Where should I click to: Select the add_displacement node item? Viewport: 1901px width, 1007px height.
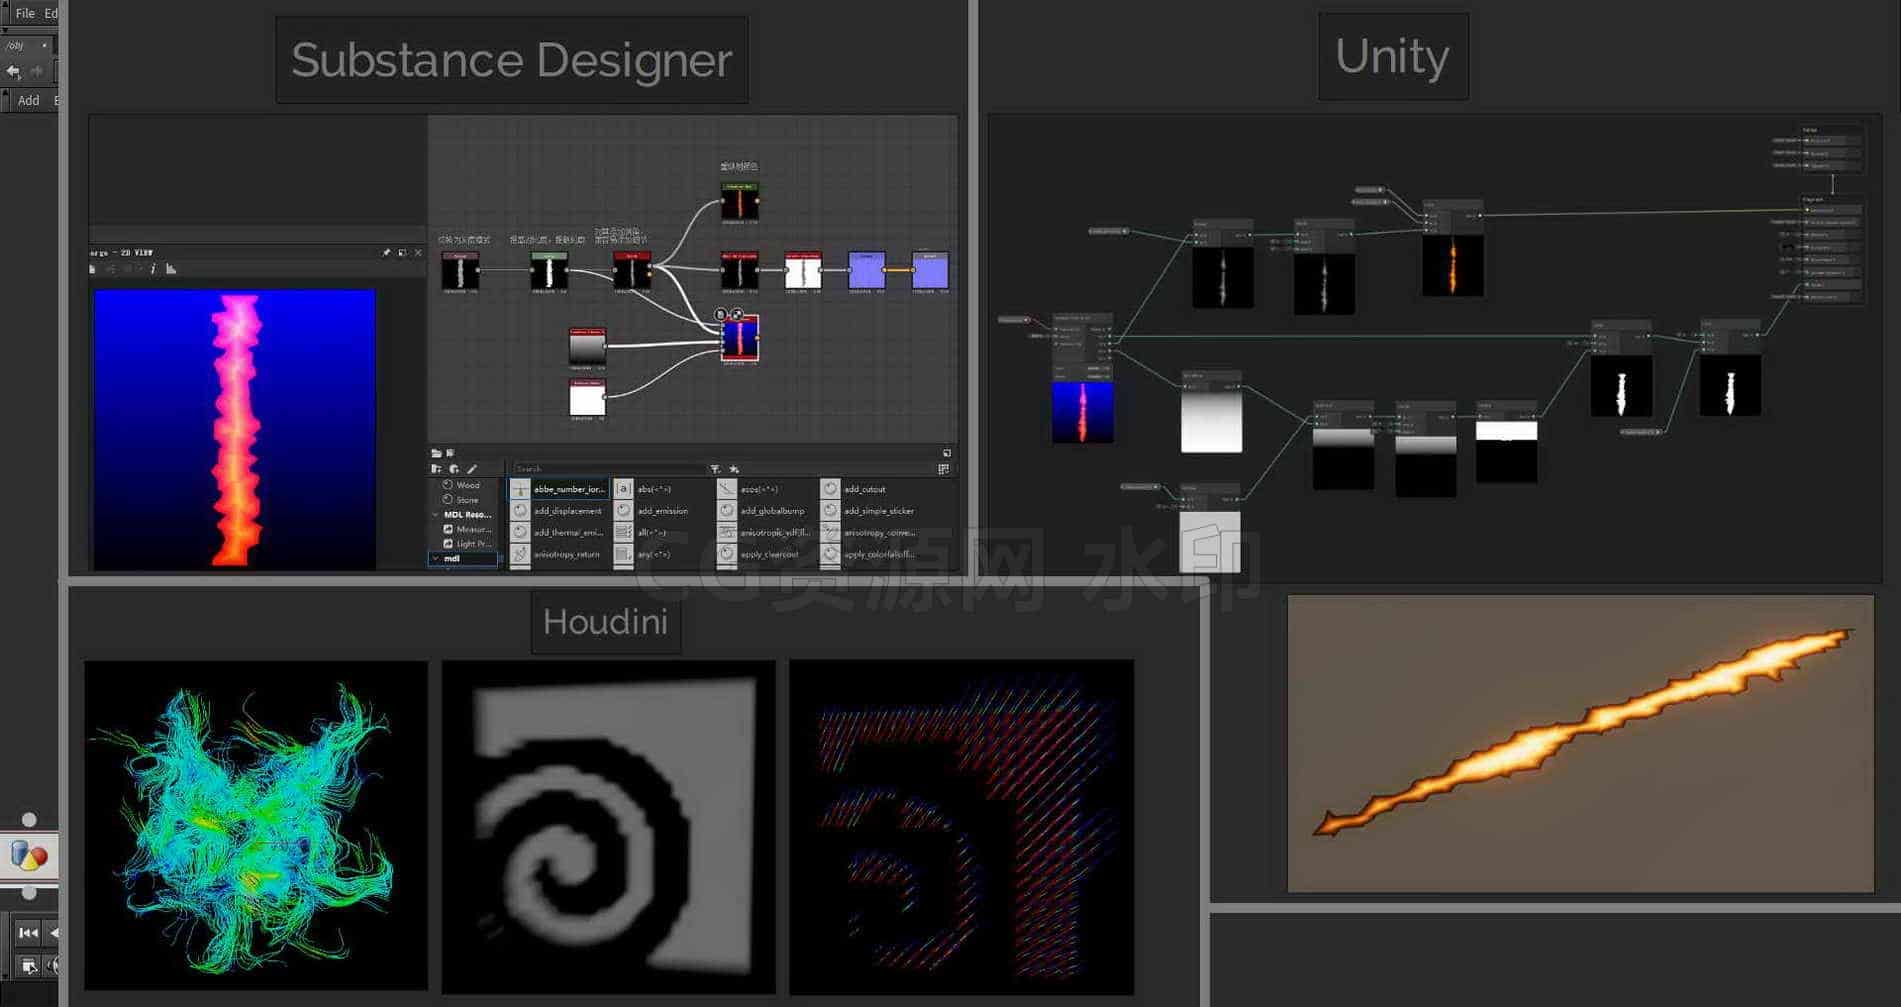tap(559, 511)
